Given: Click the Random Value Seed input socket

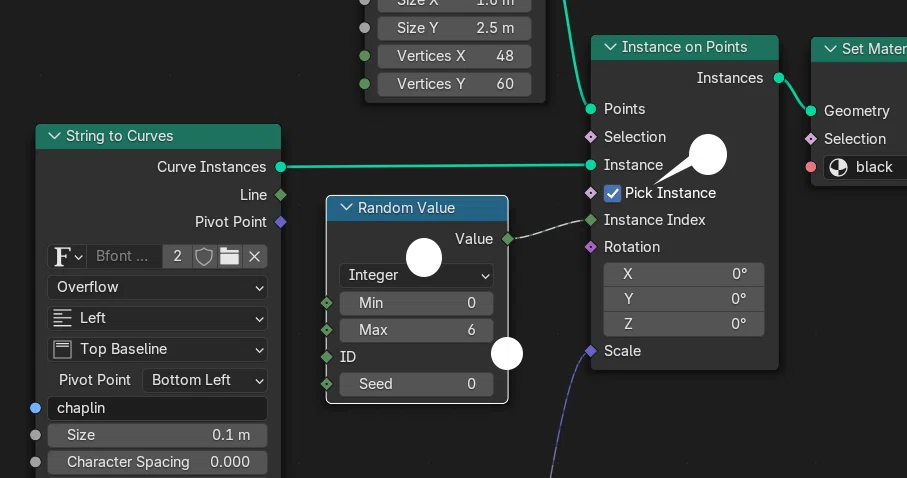Looking at the screenshot, I should click(x=326, y=384).
